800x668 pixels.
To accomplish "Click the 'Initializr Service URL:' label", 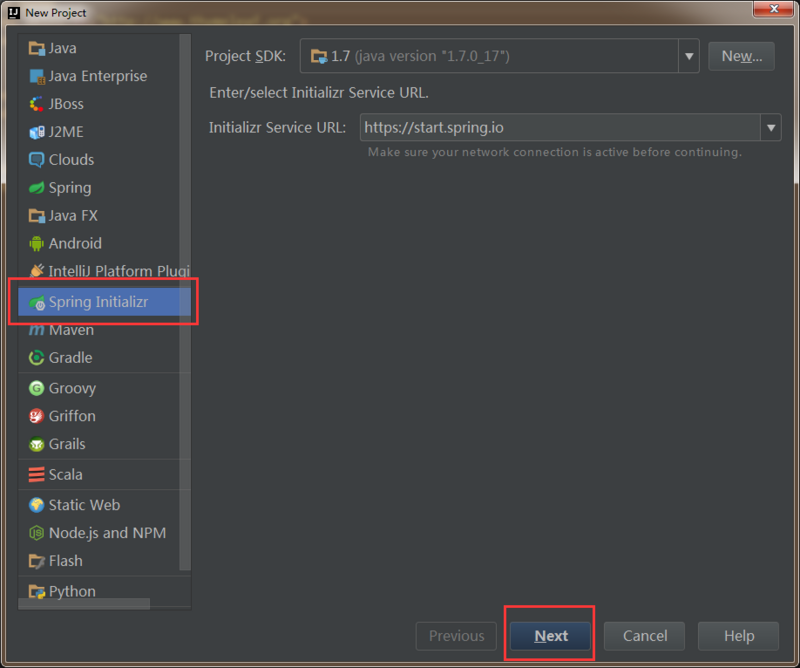I will [x=278, y=128].
